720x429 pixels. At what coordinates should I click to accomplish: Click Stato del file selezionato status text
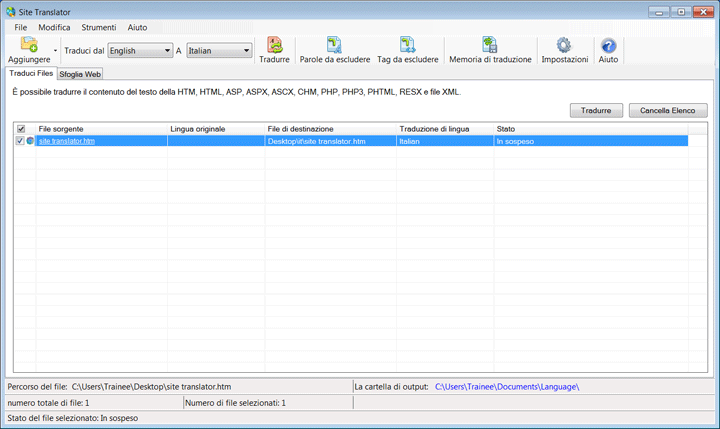(73, 418)
